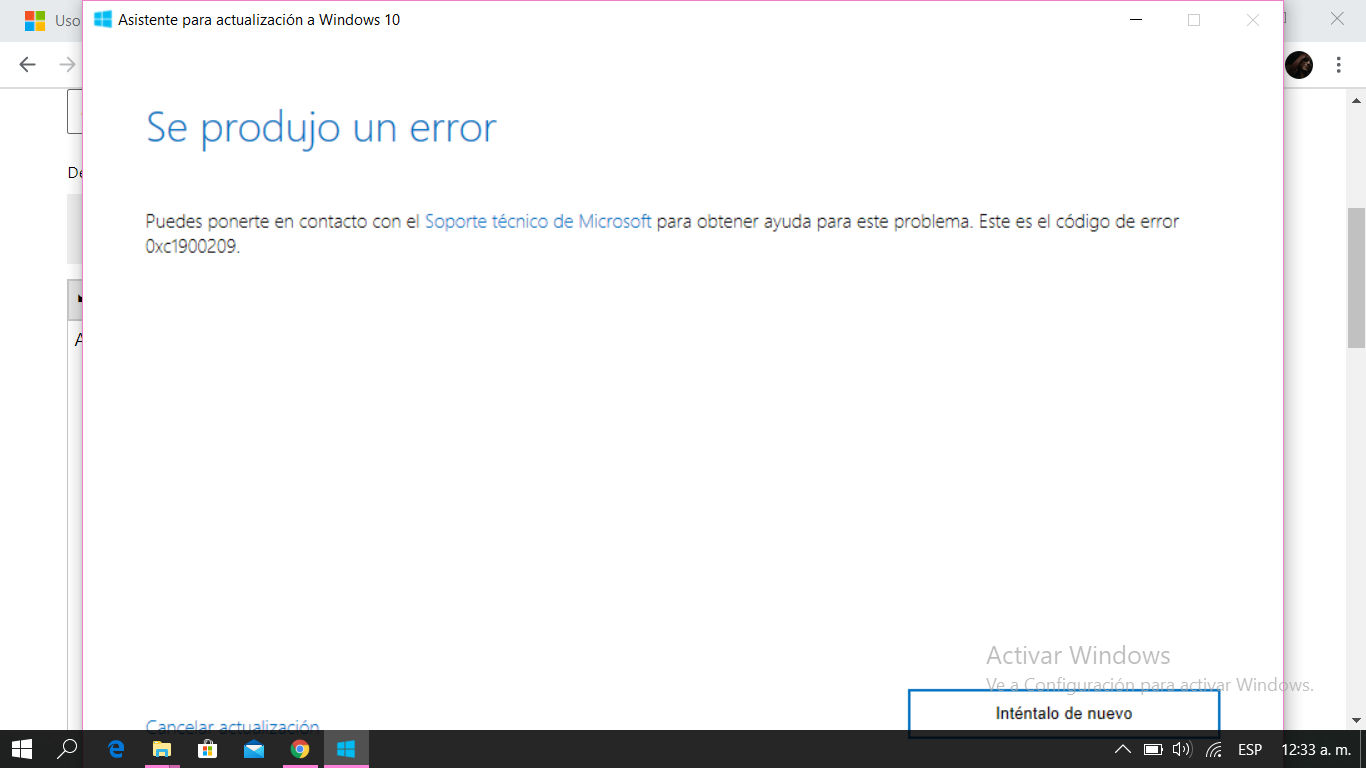The image size is (1366, 768).
Task: Click the Windows logo in assistant title bar
Action: click(x=103, y=20)
